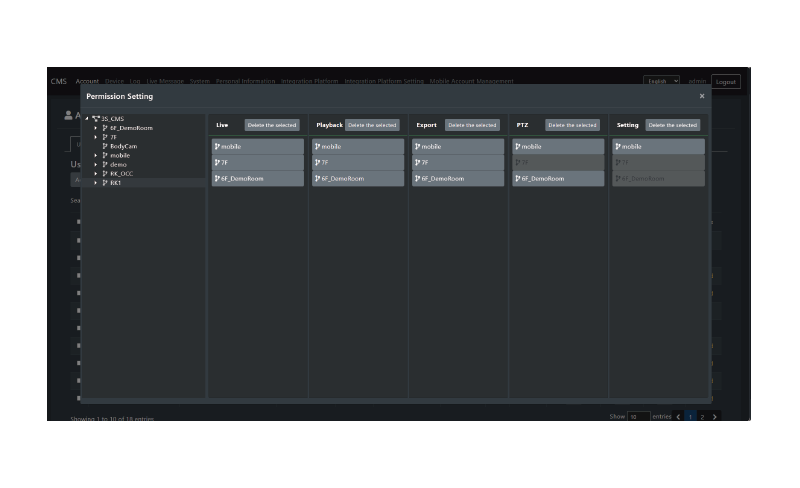The image size is (800, 488).
Task: Select 7F entry in Live column
Action: (x=258, y=162)
